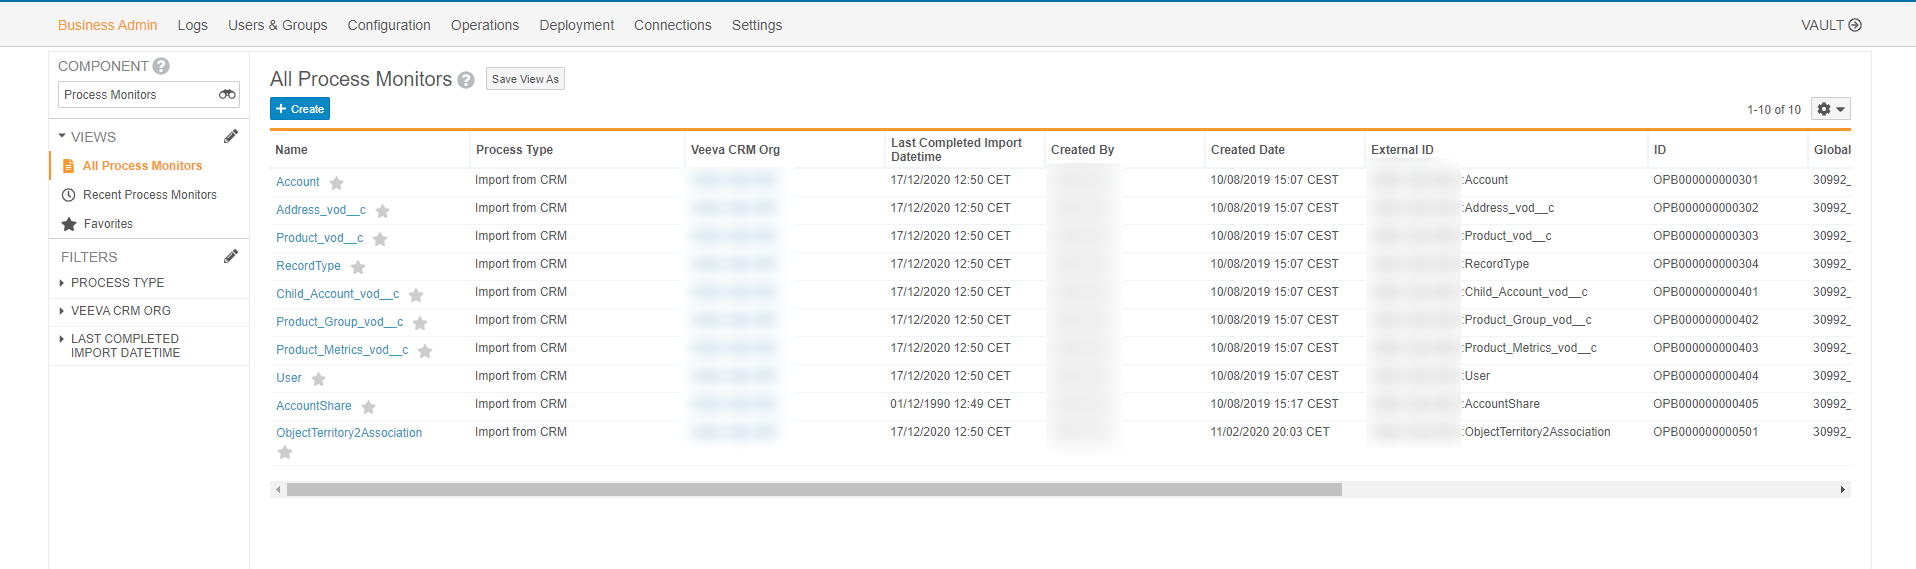Click the VAULT arrow icon

(x=1855, y=25)
